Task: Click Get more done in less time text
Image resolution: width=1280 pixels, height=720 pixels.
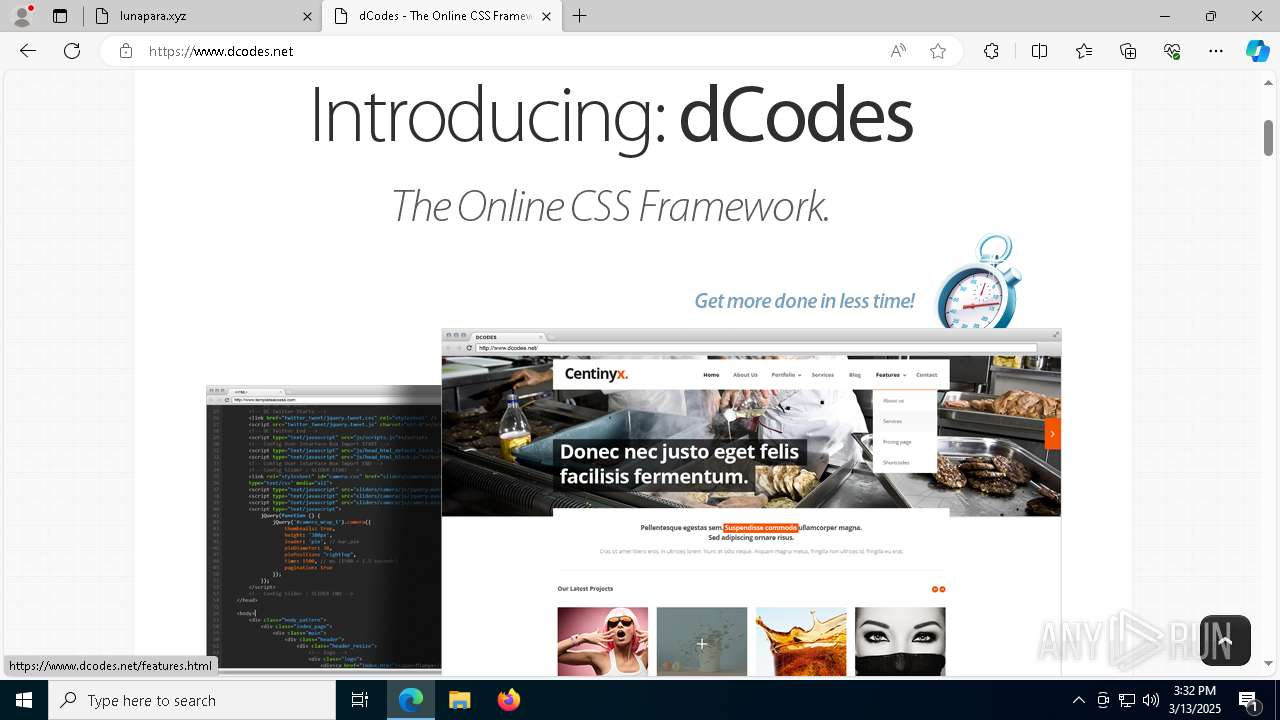Action: 804,301
